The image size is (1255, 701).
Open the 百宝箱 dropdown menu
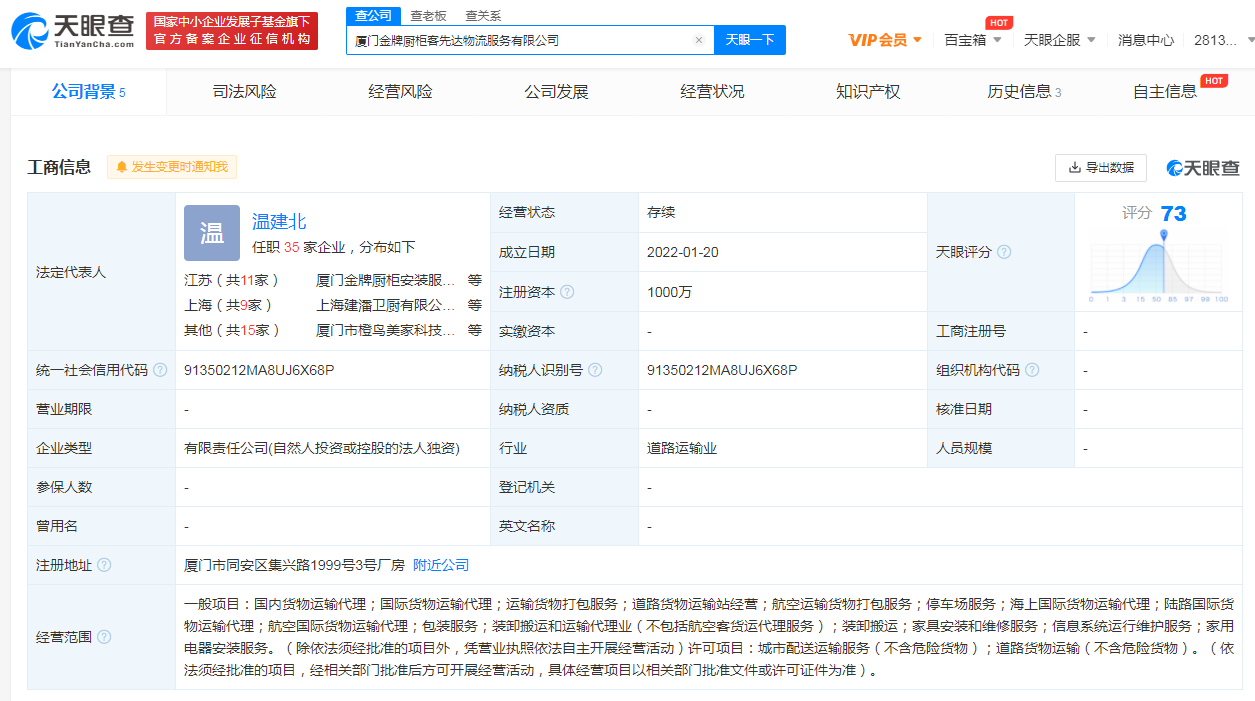[972, 40]
